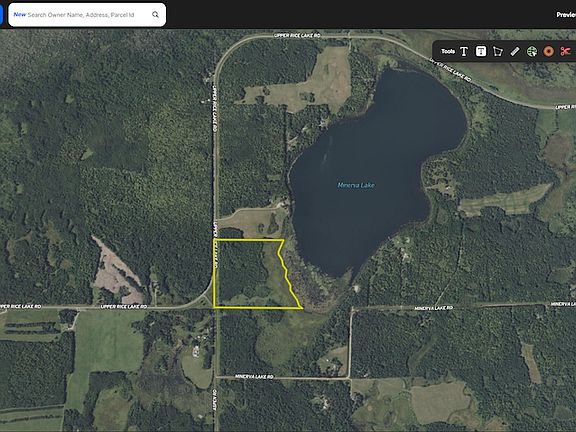The height and width of the screenshot is (432, 576).
Task: Click the globe with cursor tool
Action: point(532,51)
